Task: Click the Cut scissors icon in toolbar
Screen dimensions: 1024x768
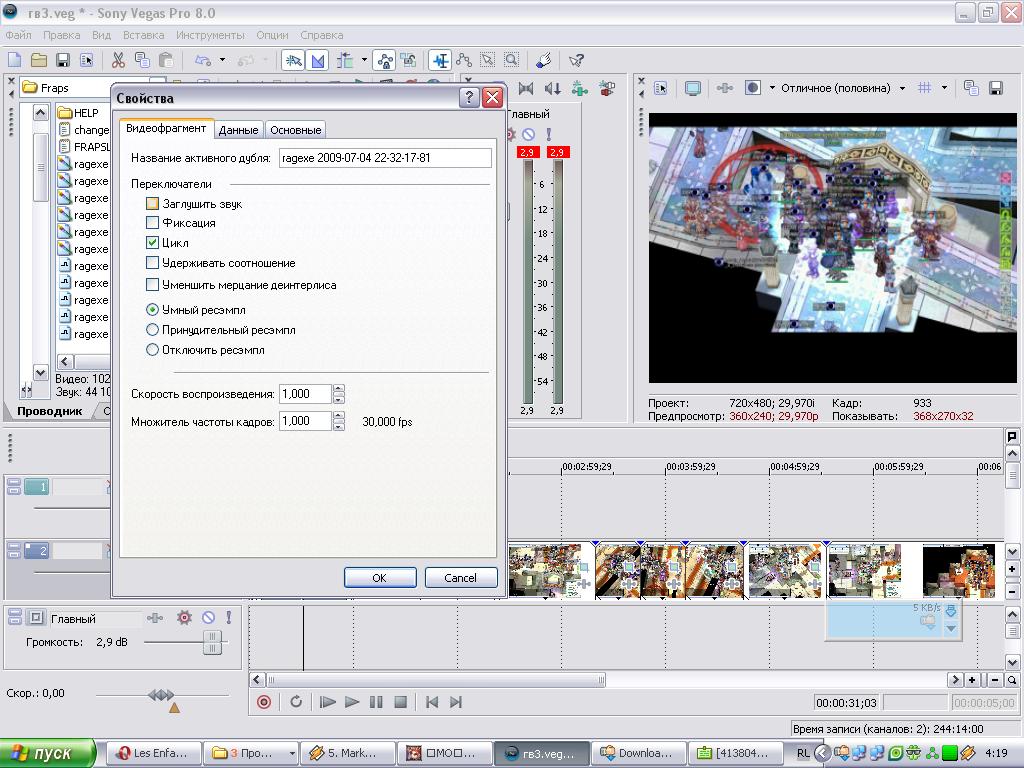Action: tap(118, 60)
